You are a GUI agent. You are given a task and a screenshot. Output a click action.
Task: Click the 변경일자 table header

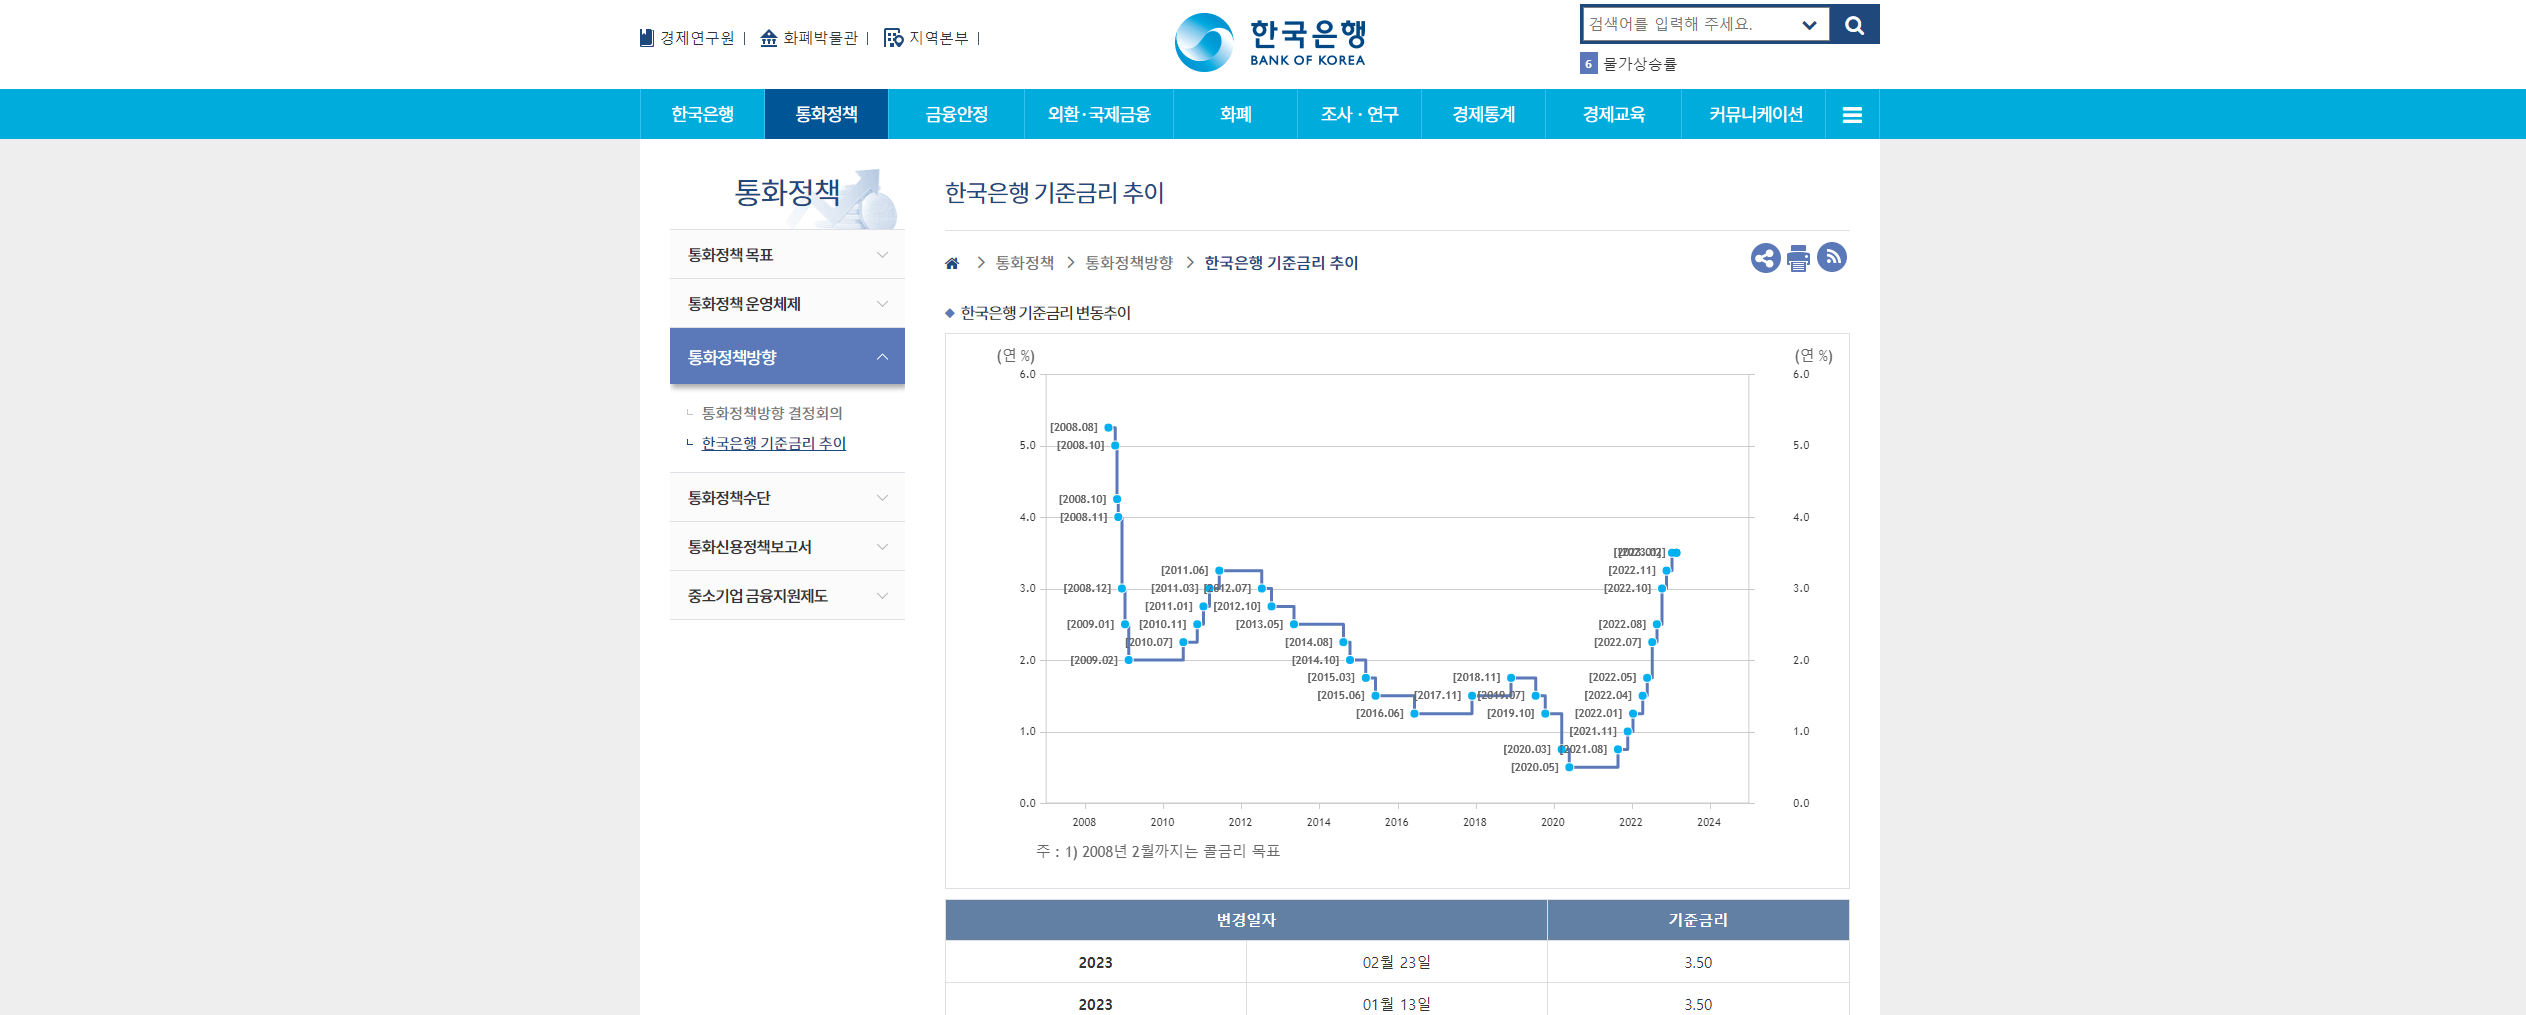[1246, 920]
